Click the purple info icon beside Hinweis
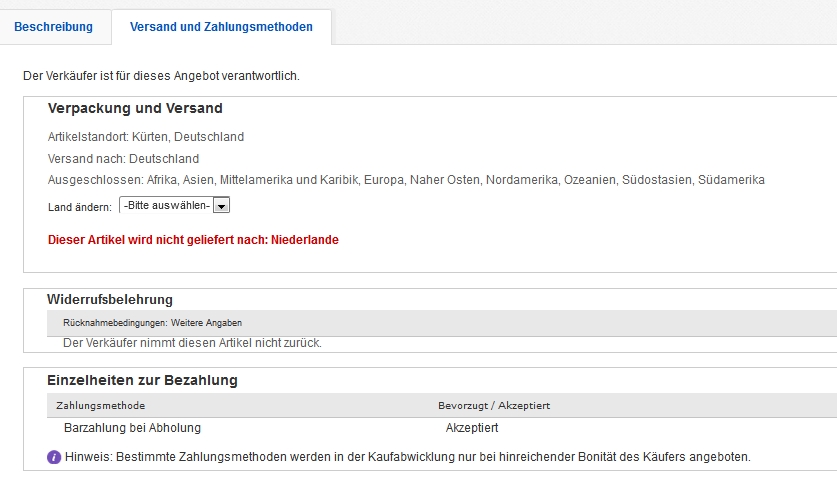The image size is (837, 482). (54, 457)
